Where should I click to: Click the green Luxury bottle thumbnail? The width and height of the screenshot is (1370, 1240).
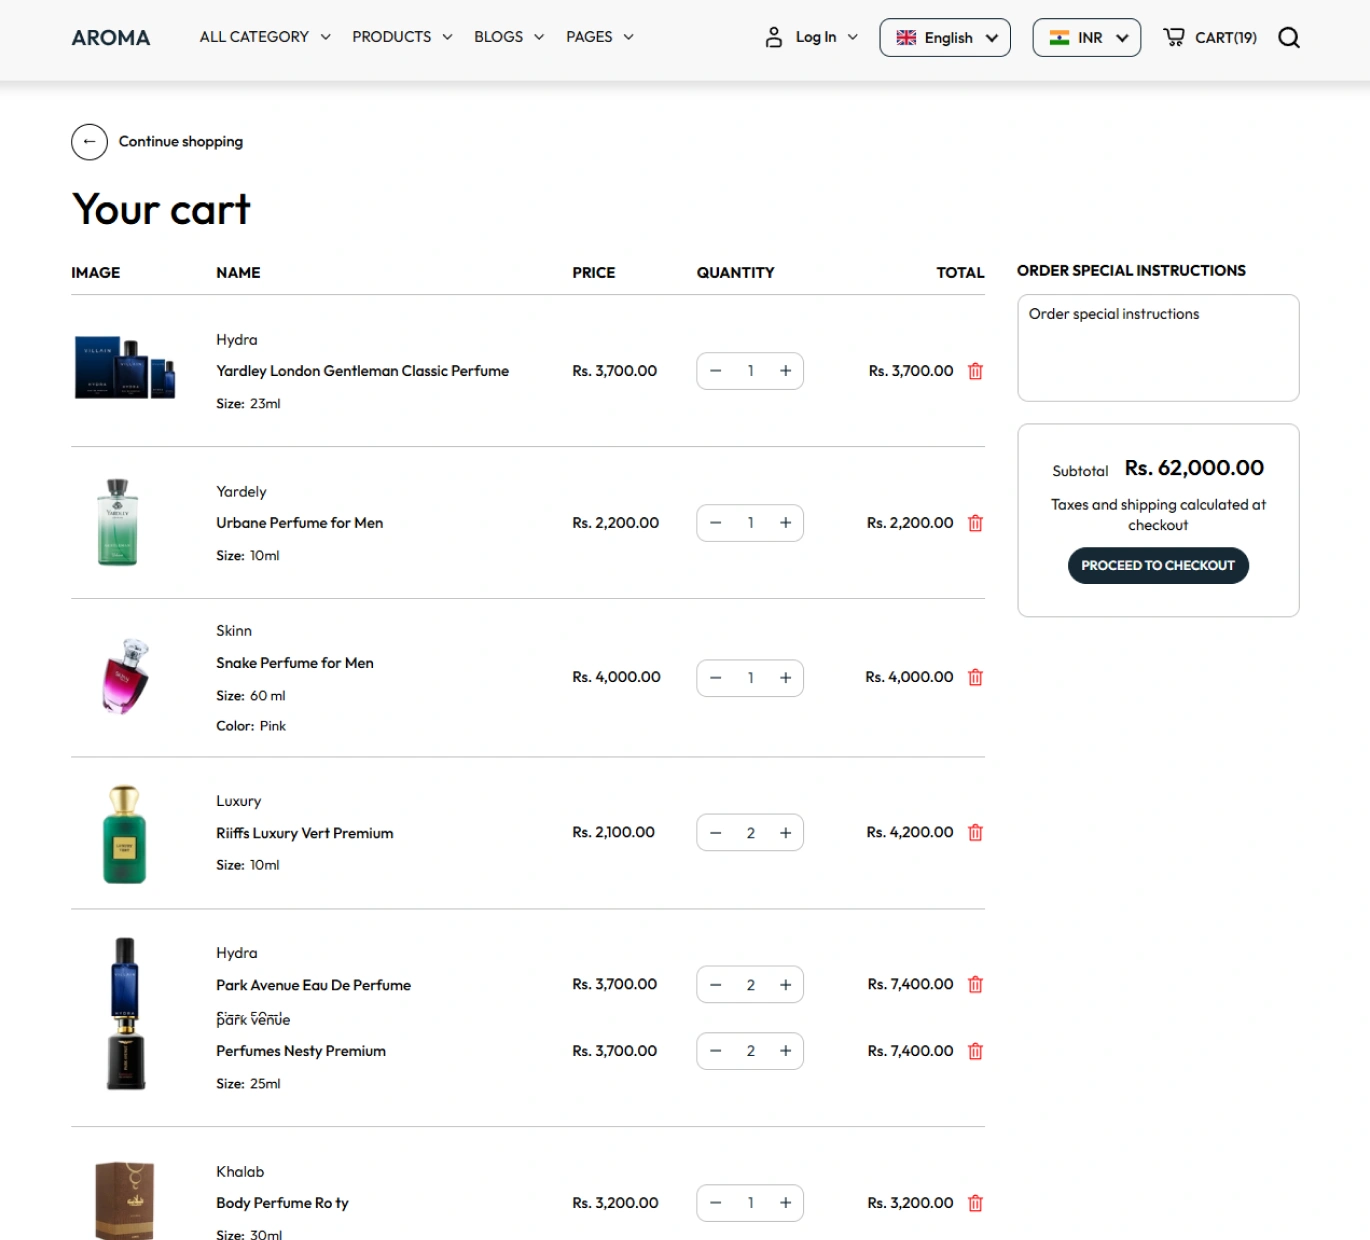click(x=125, y=834)
